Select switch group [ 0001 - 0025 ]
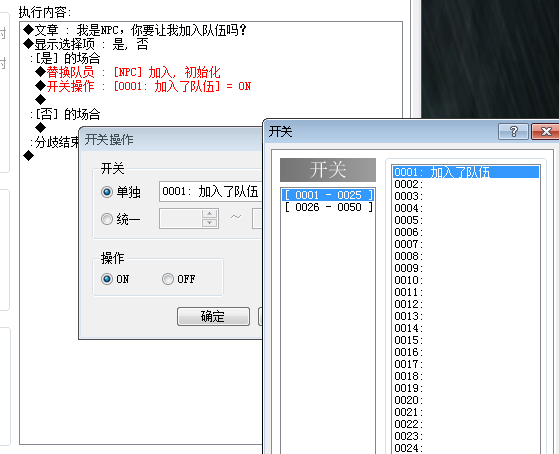The width and height of the screenshot is (559, 454). click(x=328, y=195)
